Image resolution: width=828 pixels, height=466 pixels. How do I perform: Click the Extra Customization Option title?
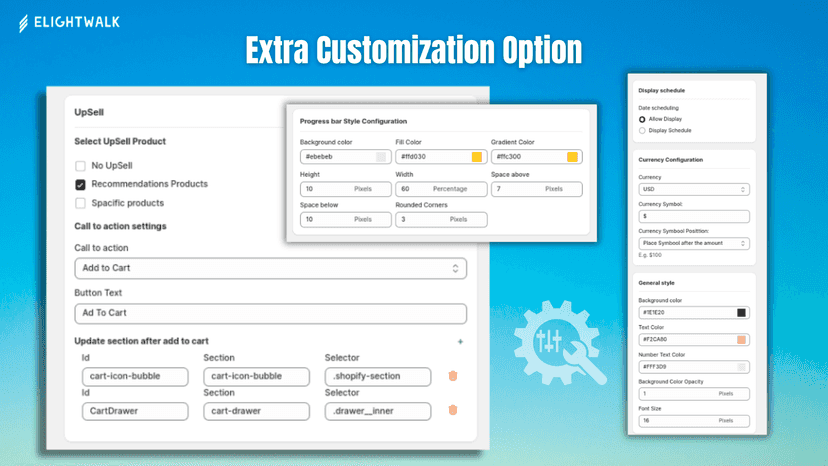[x=413, y=50]
